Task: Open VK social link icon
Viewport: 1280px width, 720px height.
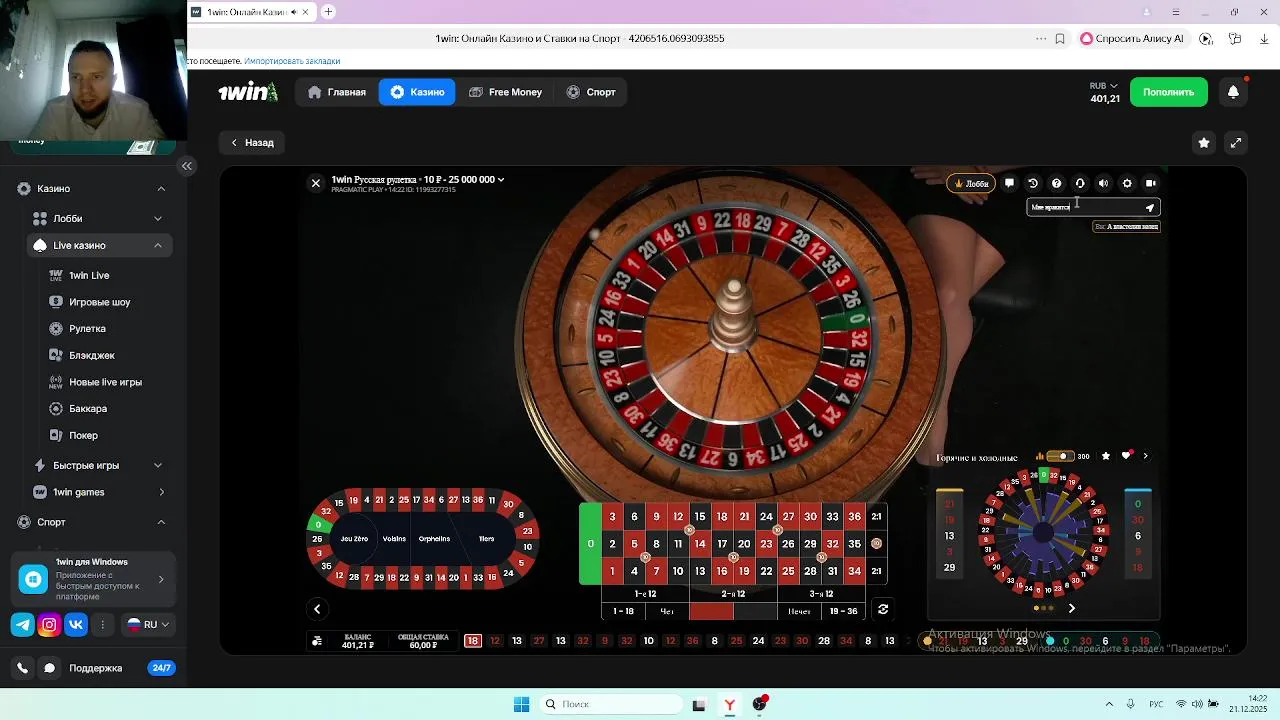Action: pyautogui.click(x=76, y=625)
